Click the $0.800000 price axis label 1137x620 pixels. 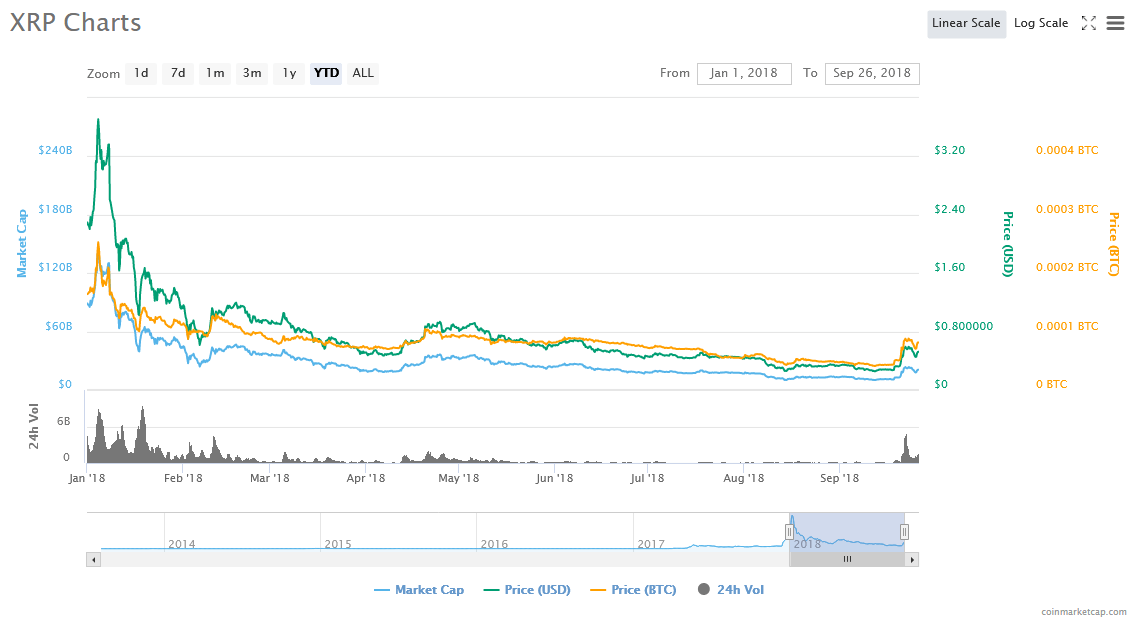pos(964,326)
